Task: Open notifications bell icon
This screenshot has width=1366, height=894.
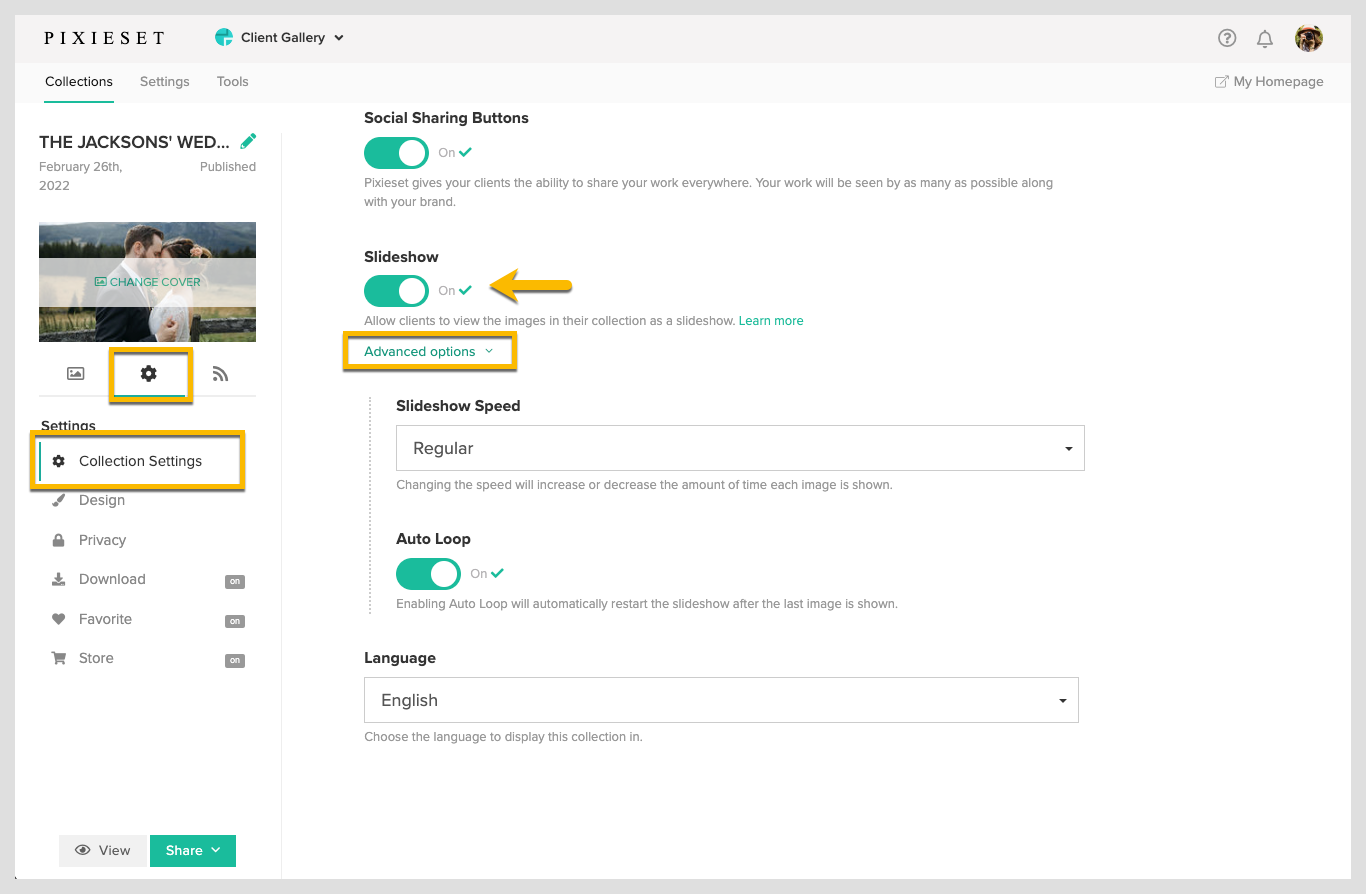Action: [x=1265, y=39]
